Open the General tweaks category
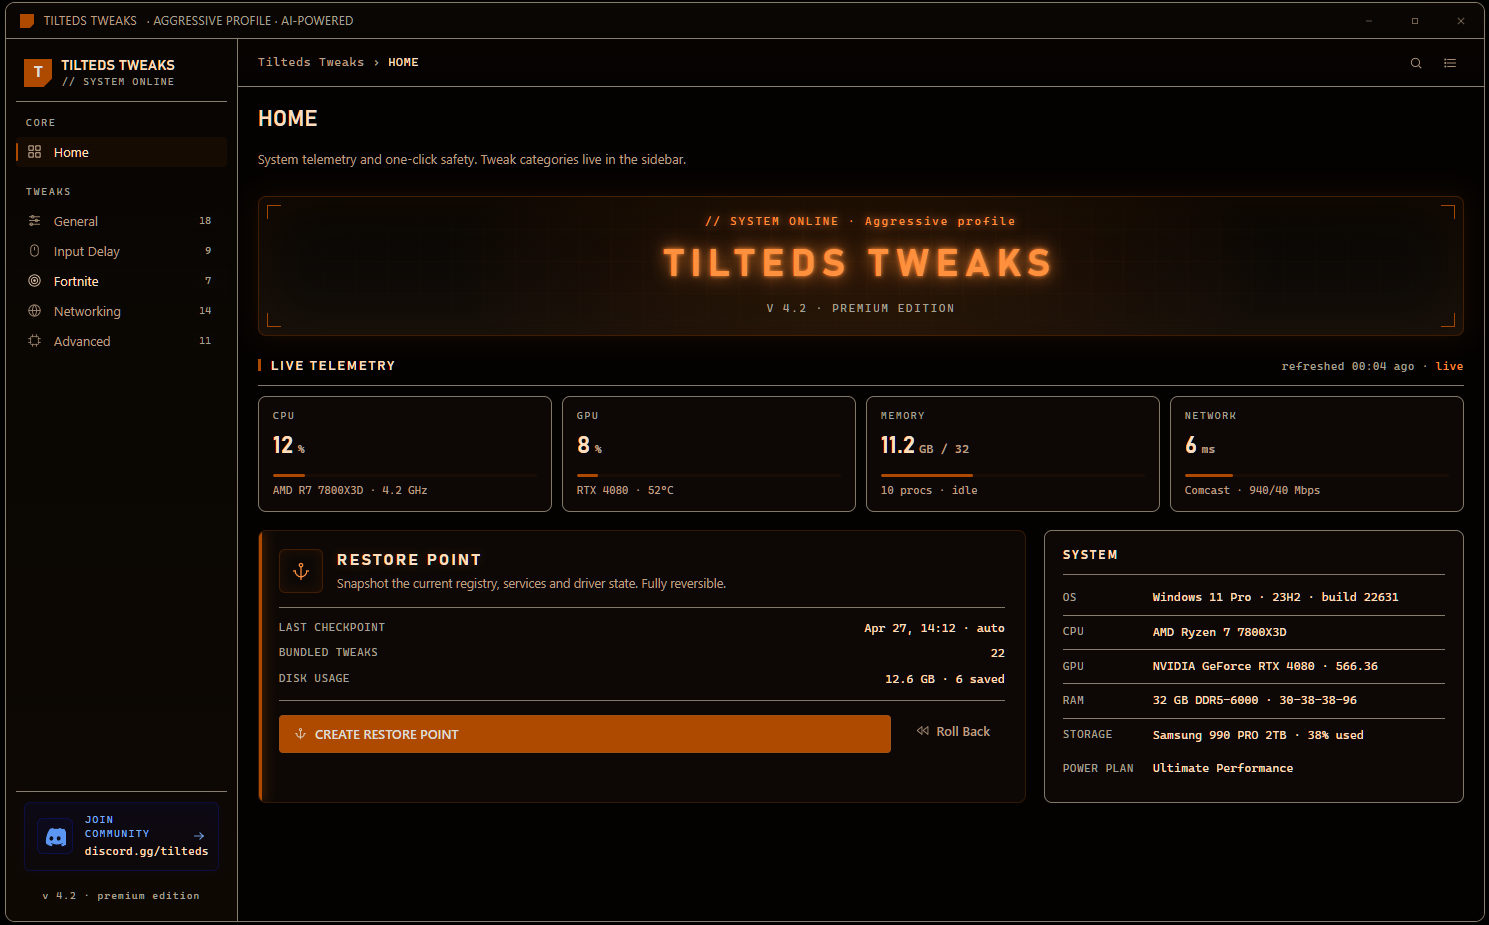Image resolution: width=1489 pixels, height=925 pixels. [x=122, y=221]
